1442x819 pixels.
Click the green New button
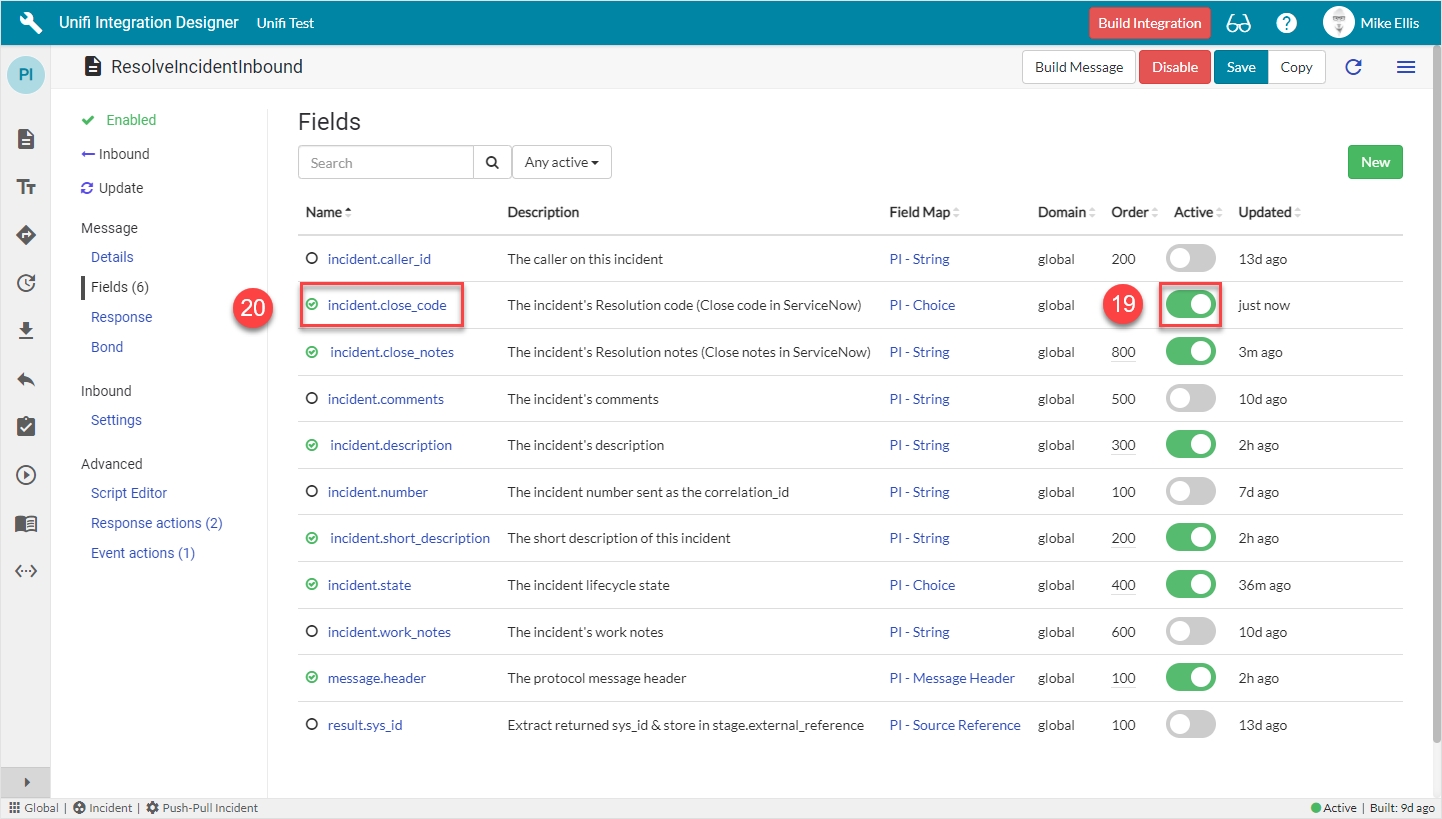[1374, 162]
